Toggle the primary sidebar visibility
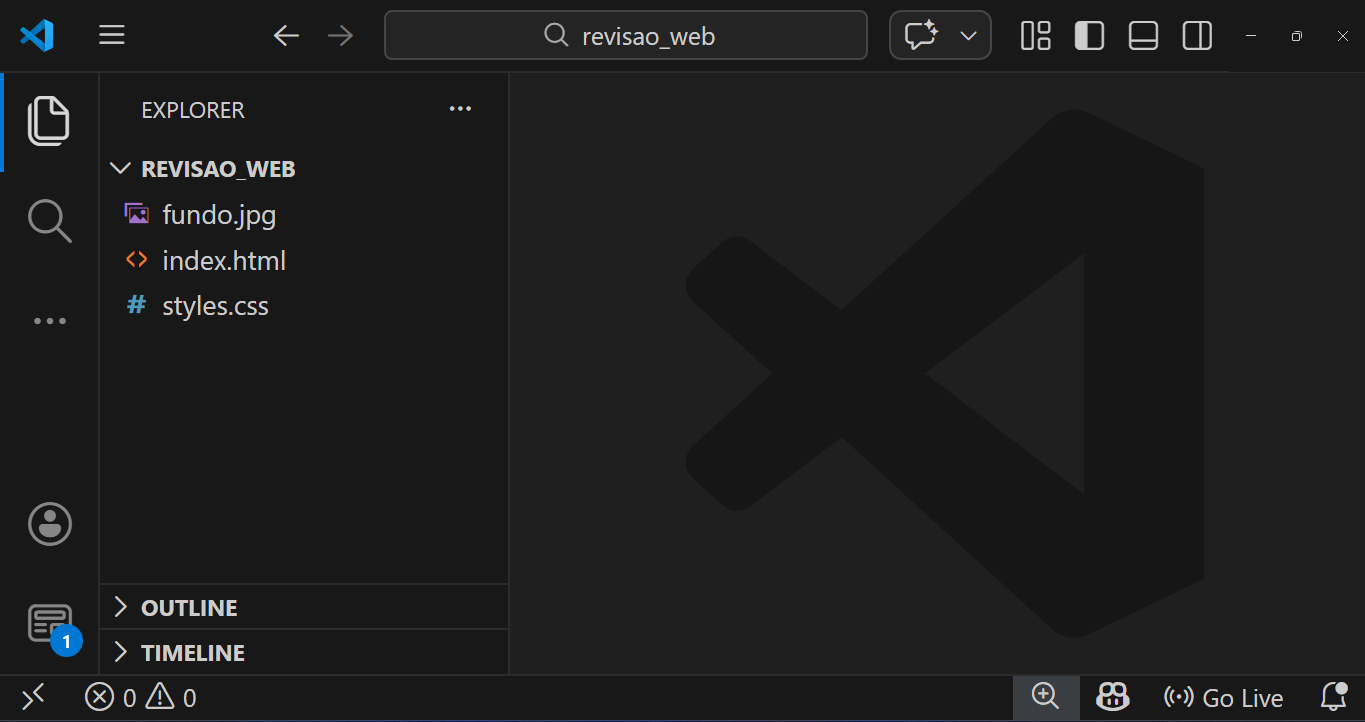The image size is (1365, 722). [x=1089, y=35]
